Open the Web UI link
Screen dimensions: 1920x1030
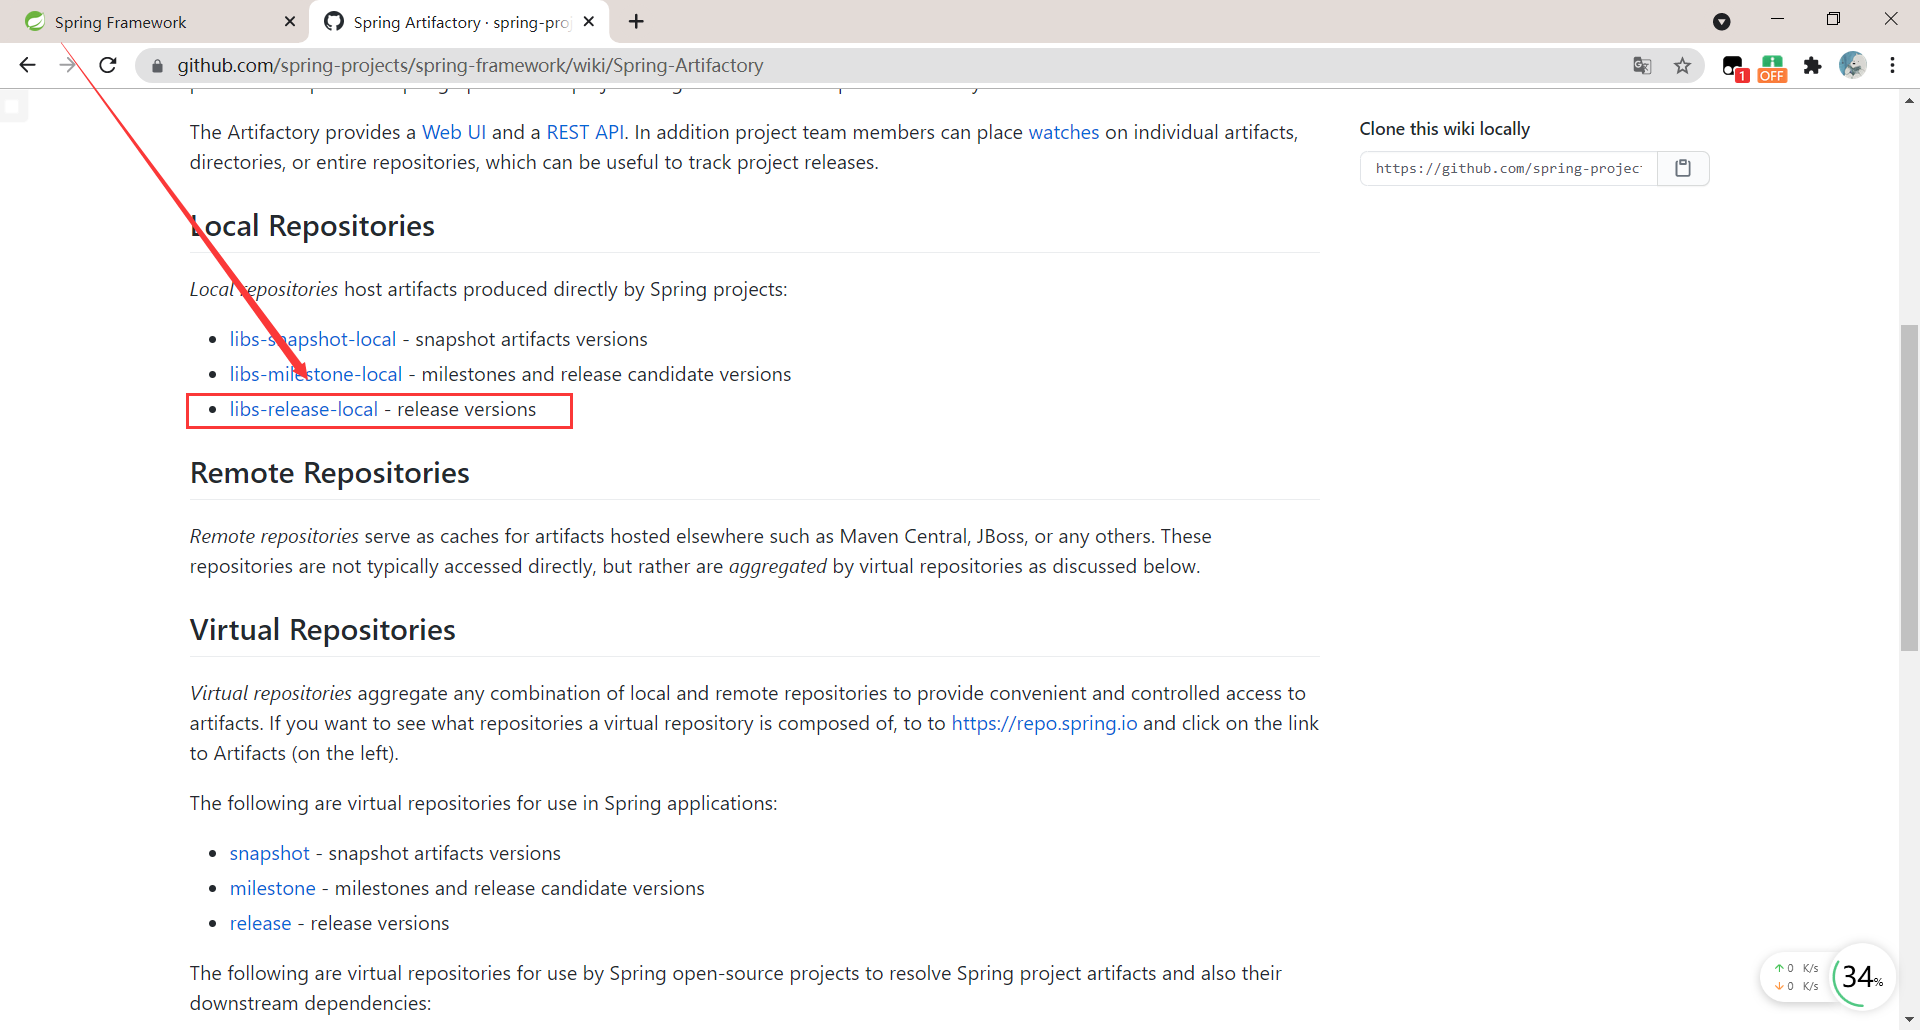click(x=454, y=132)
